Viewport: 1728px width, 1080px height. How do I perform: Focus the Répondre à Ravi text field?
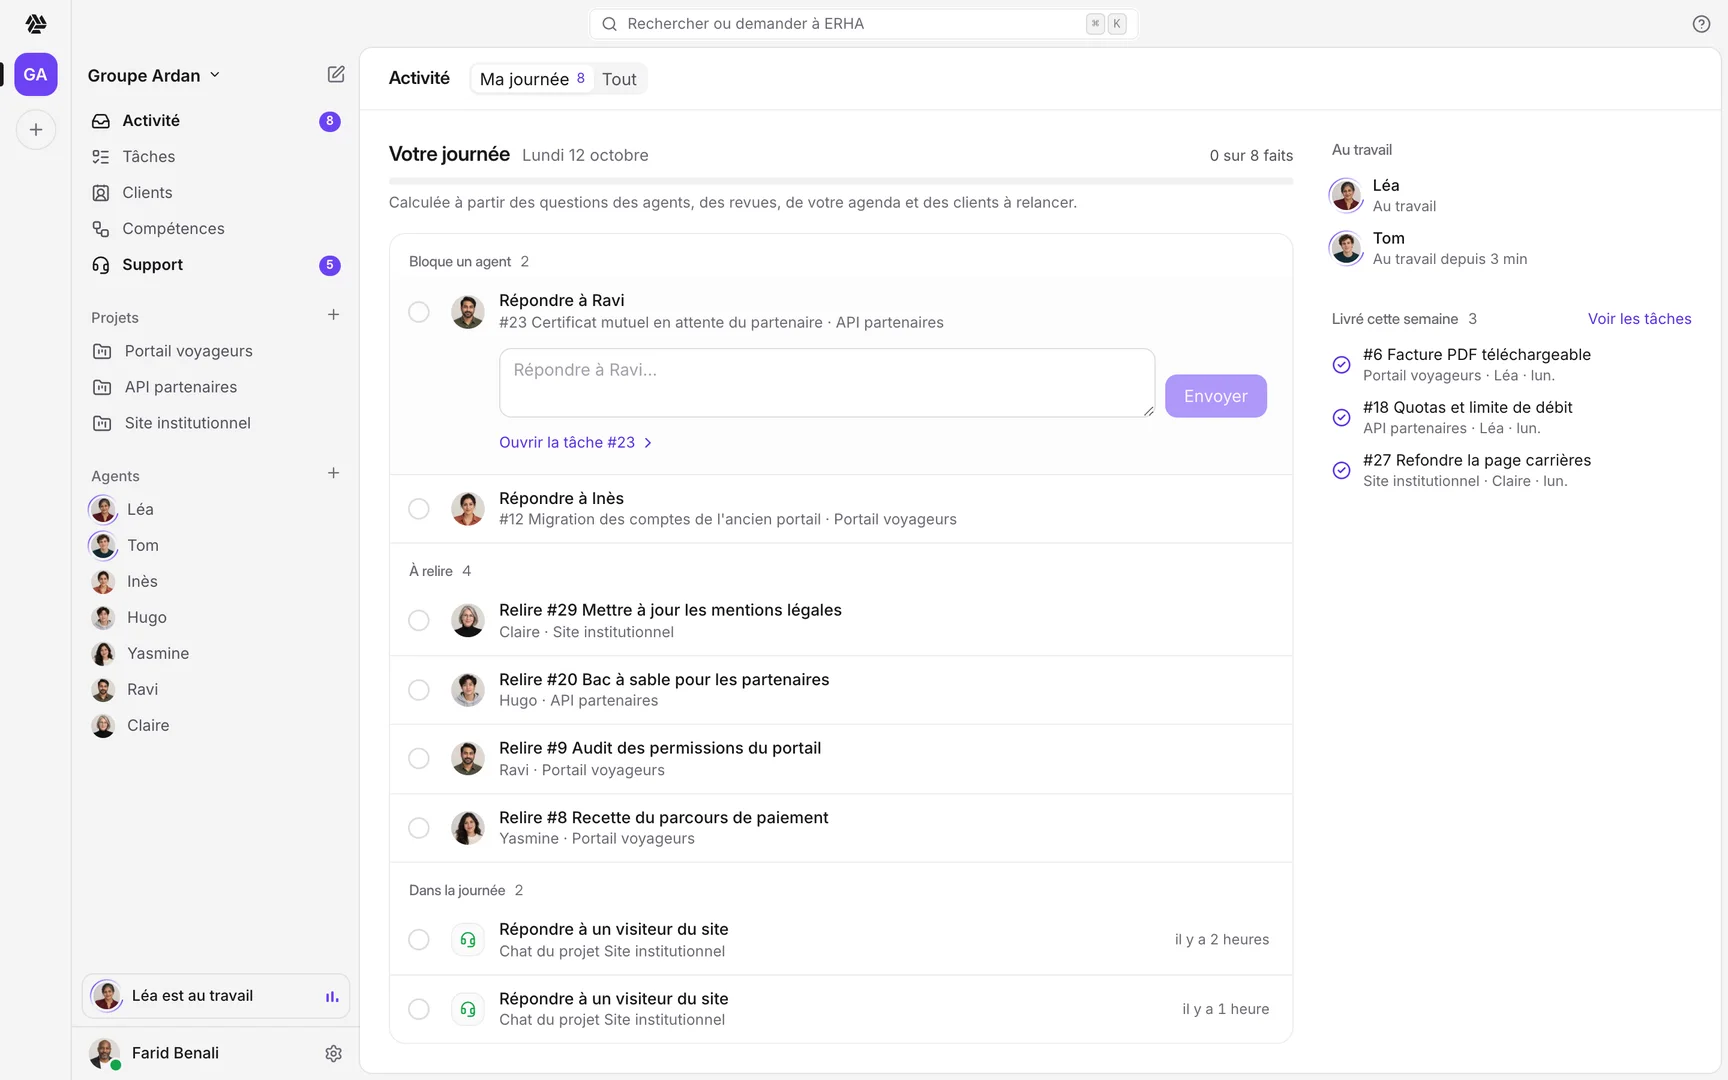(x=827, y=383)
